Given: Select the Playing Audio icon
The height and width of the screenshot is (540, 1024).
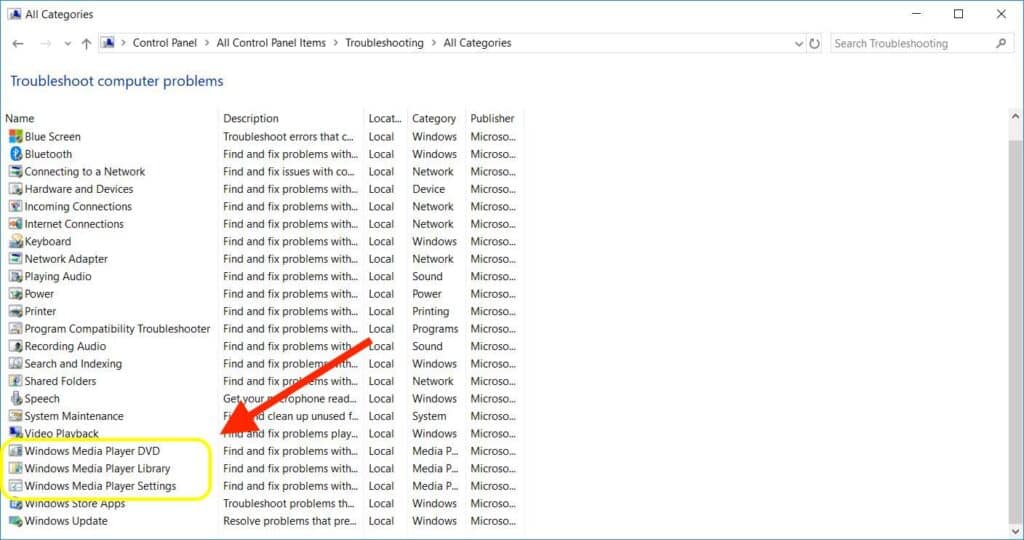Looking at the screenshot, I should (x=15, y=277).
